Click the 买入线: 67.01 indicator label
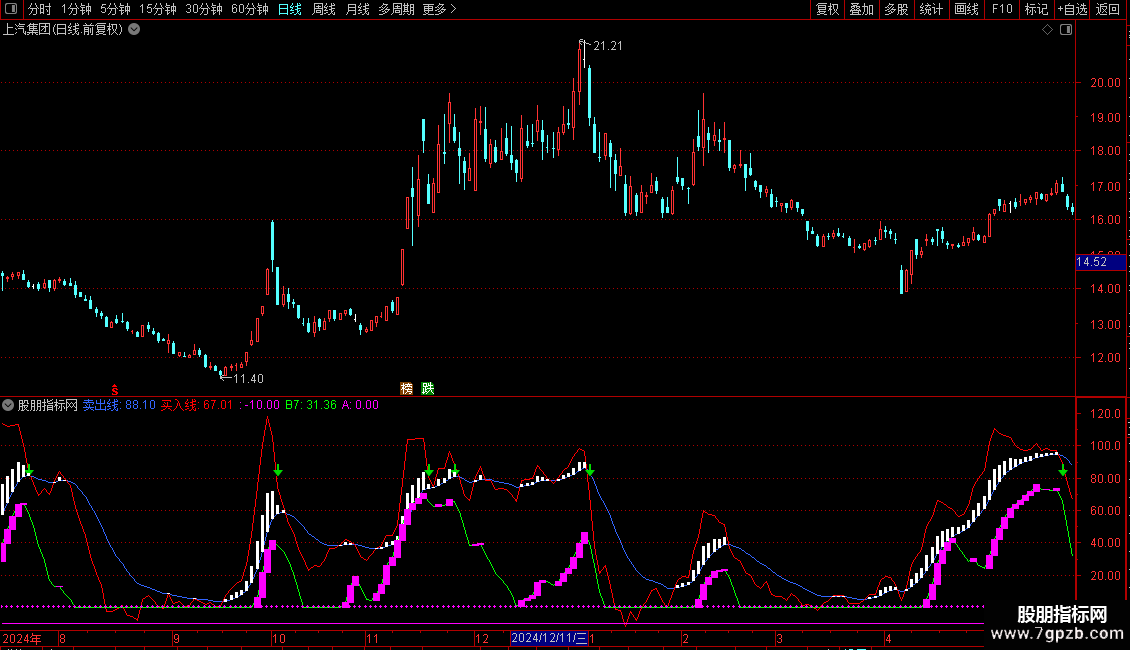Screen dimensions: 1130x650 coord(197,405)
